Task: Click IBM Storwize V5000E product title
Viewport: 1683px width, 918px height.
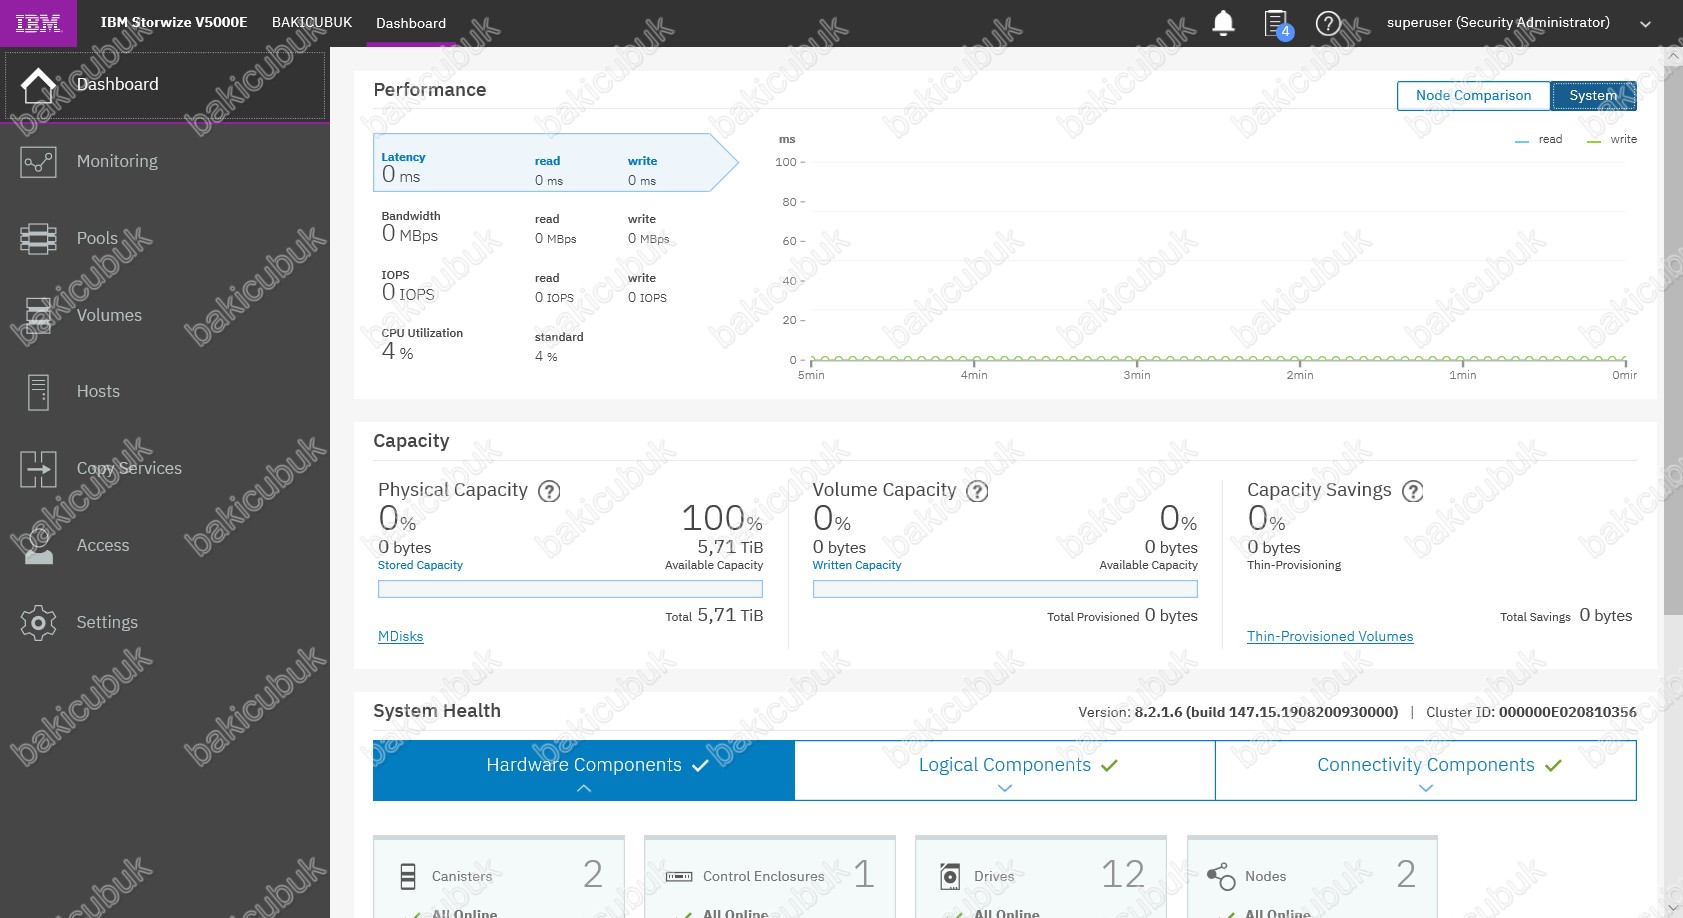Action: coord(174,22)
